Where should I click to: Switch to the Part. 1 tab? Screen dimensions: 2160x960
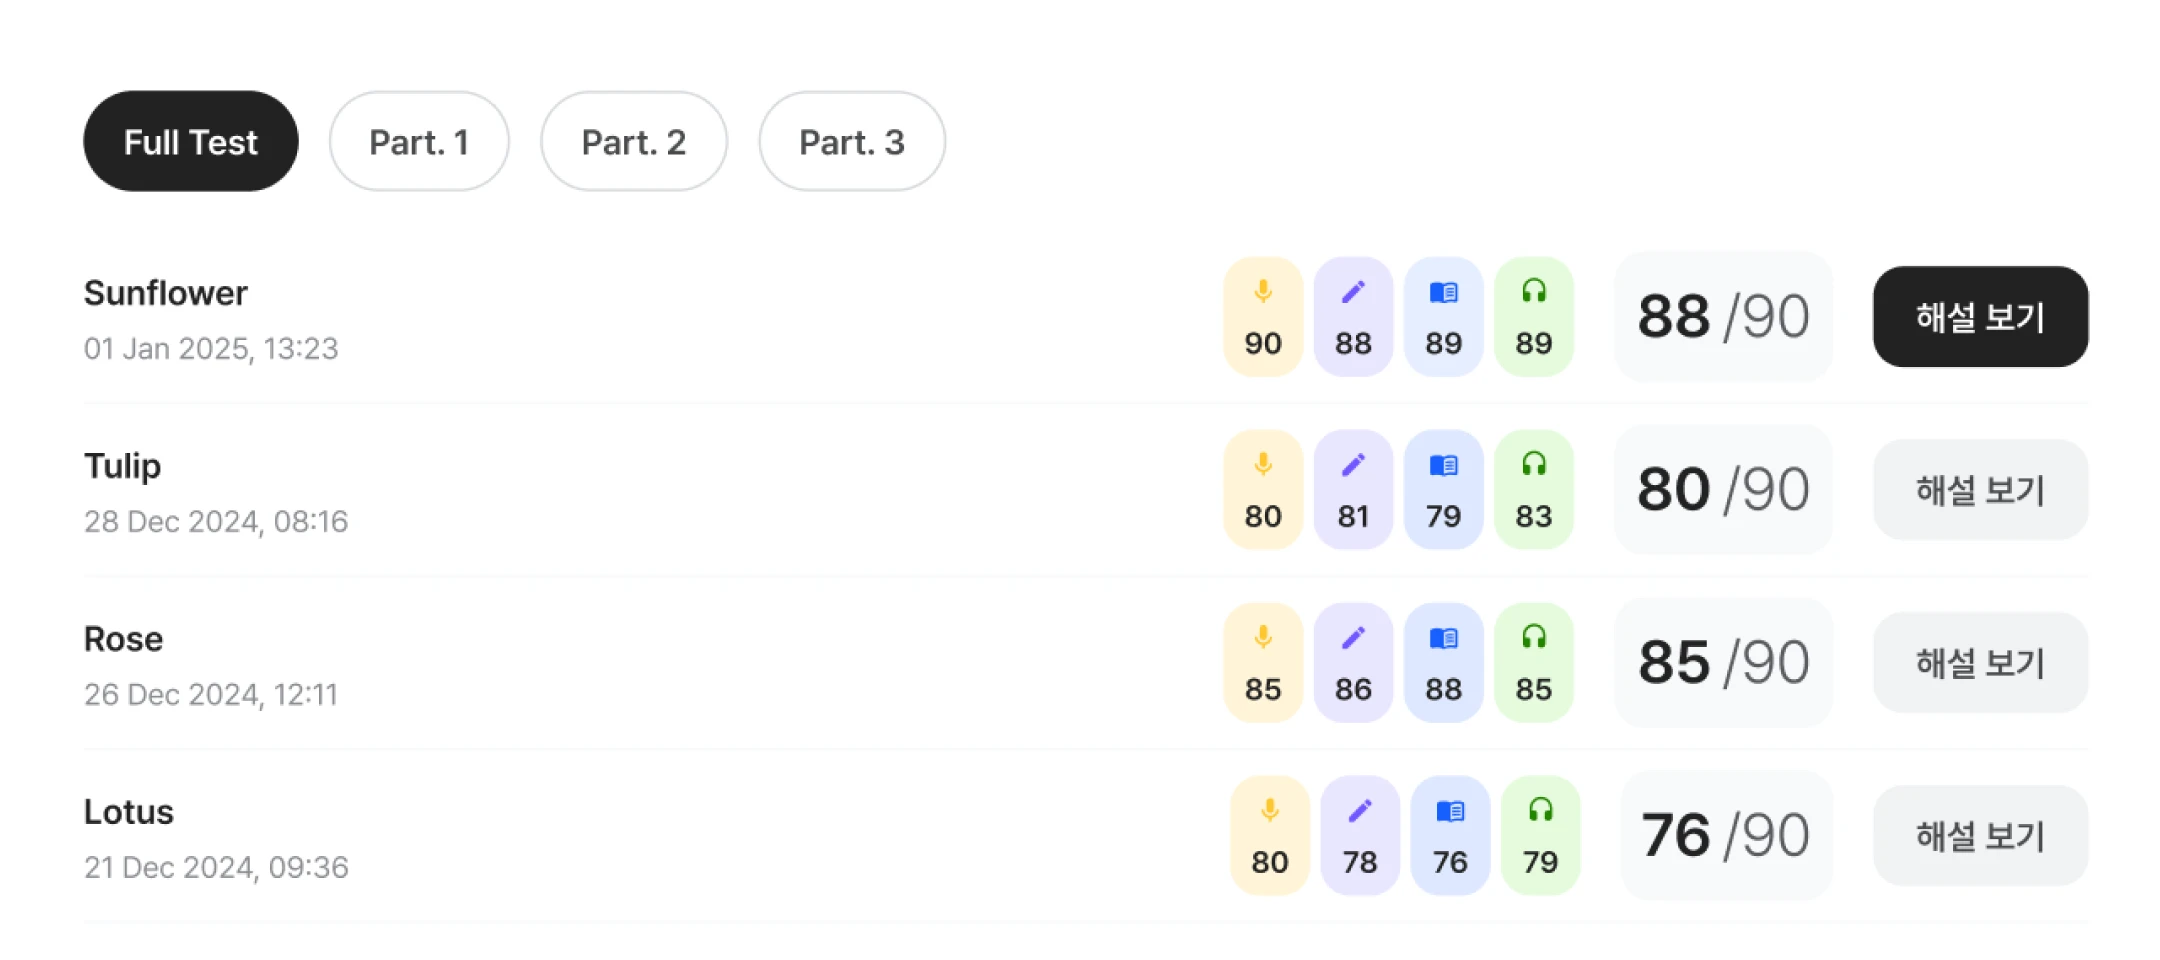pos(419,142)
